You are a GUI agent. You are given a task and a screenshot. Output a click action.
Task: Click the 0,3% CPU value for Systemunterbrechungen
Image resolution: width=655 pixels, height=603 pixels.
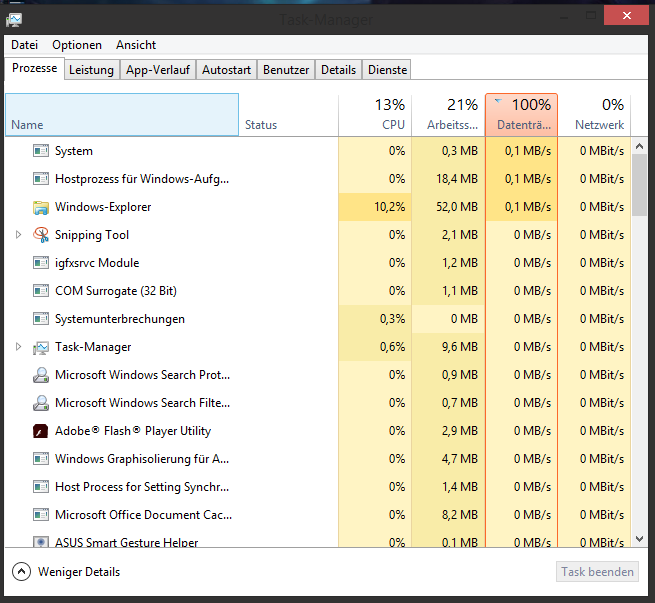[392, 319]
